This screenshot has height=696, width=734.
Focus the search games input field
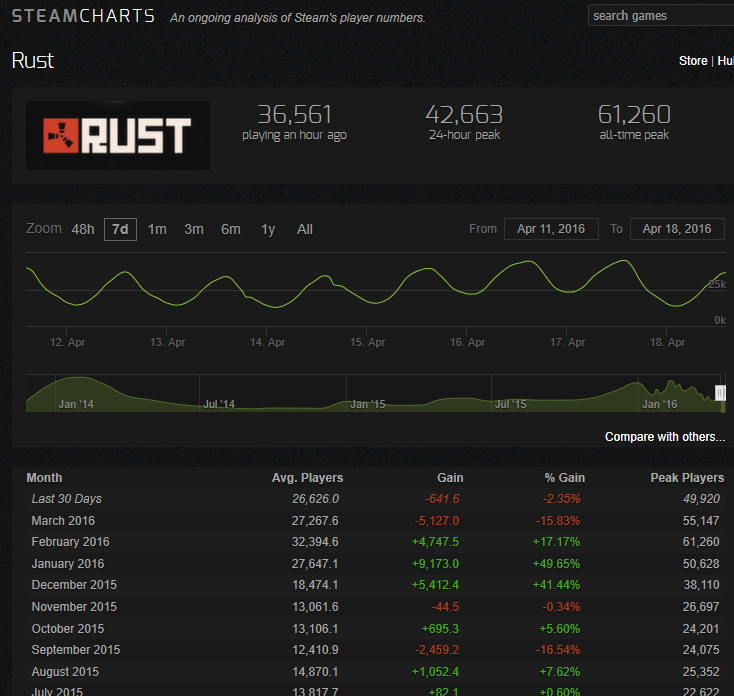[x=661, y=16]
